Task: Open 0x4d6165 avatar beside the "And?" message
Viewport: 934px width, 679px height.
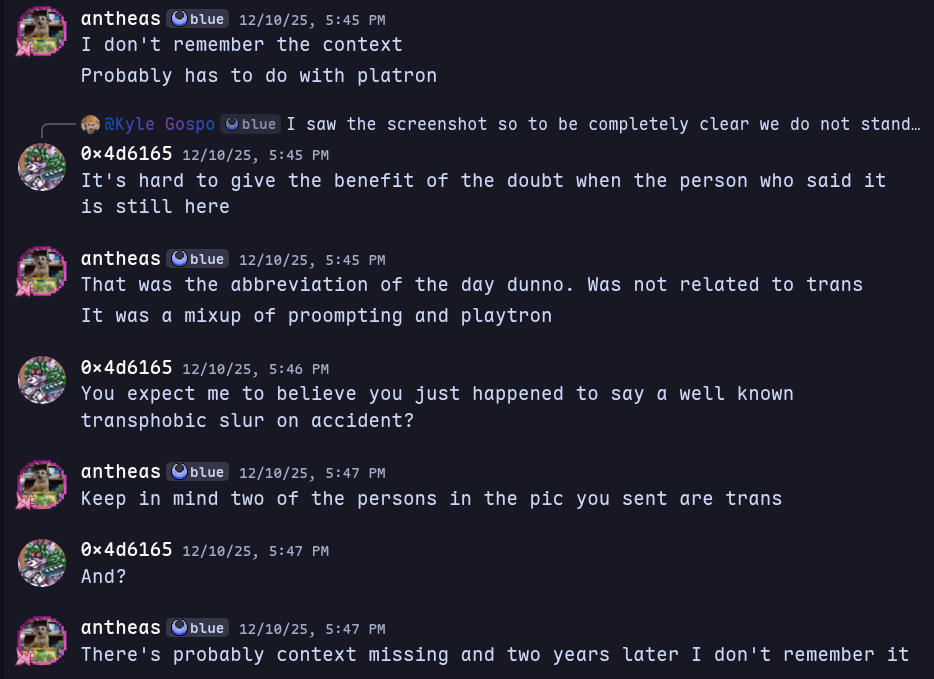Action: [42, 562]
